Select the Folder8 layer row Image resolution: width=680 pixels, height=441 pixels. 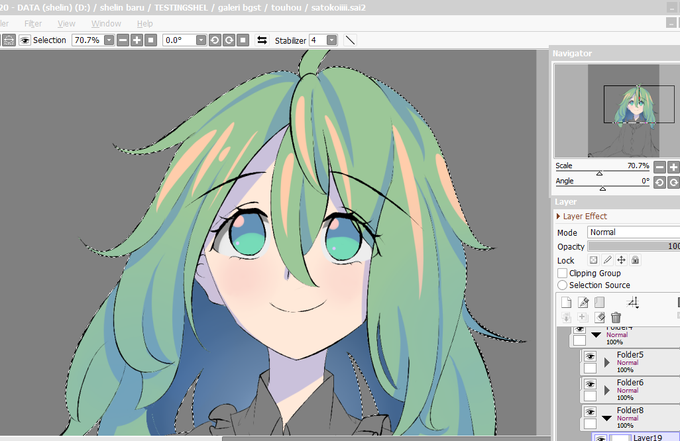point(630,418)
